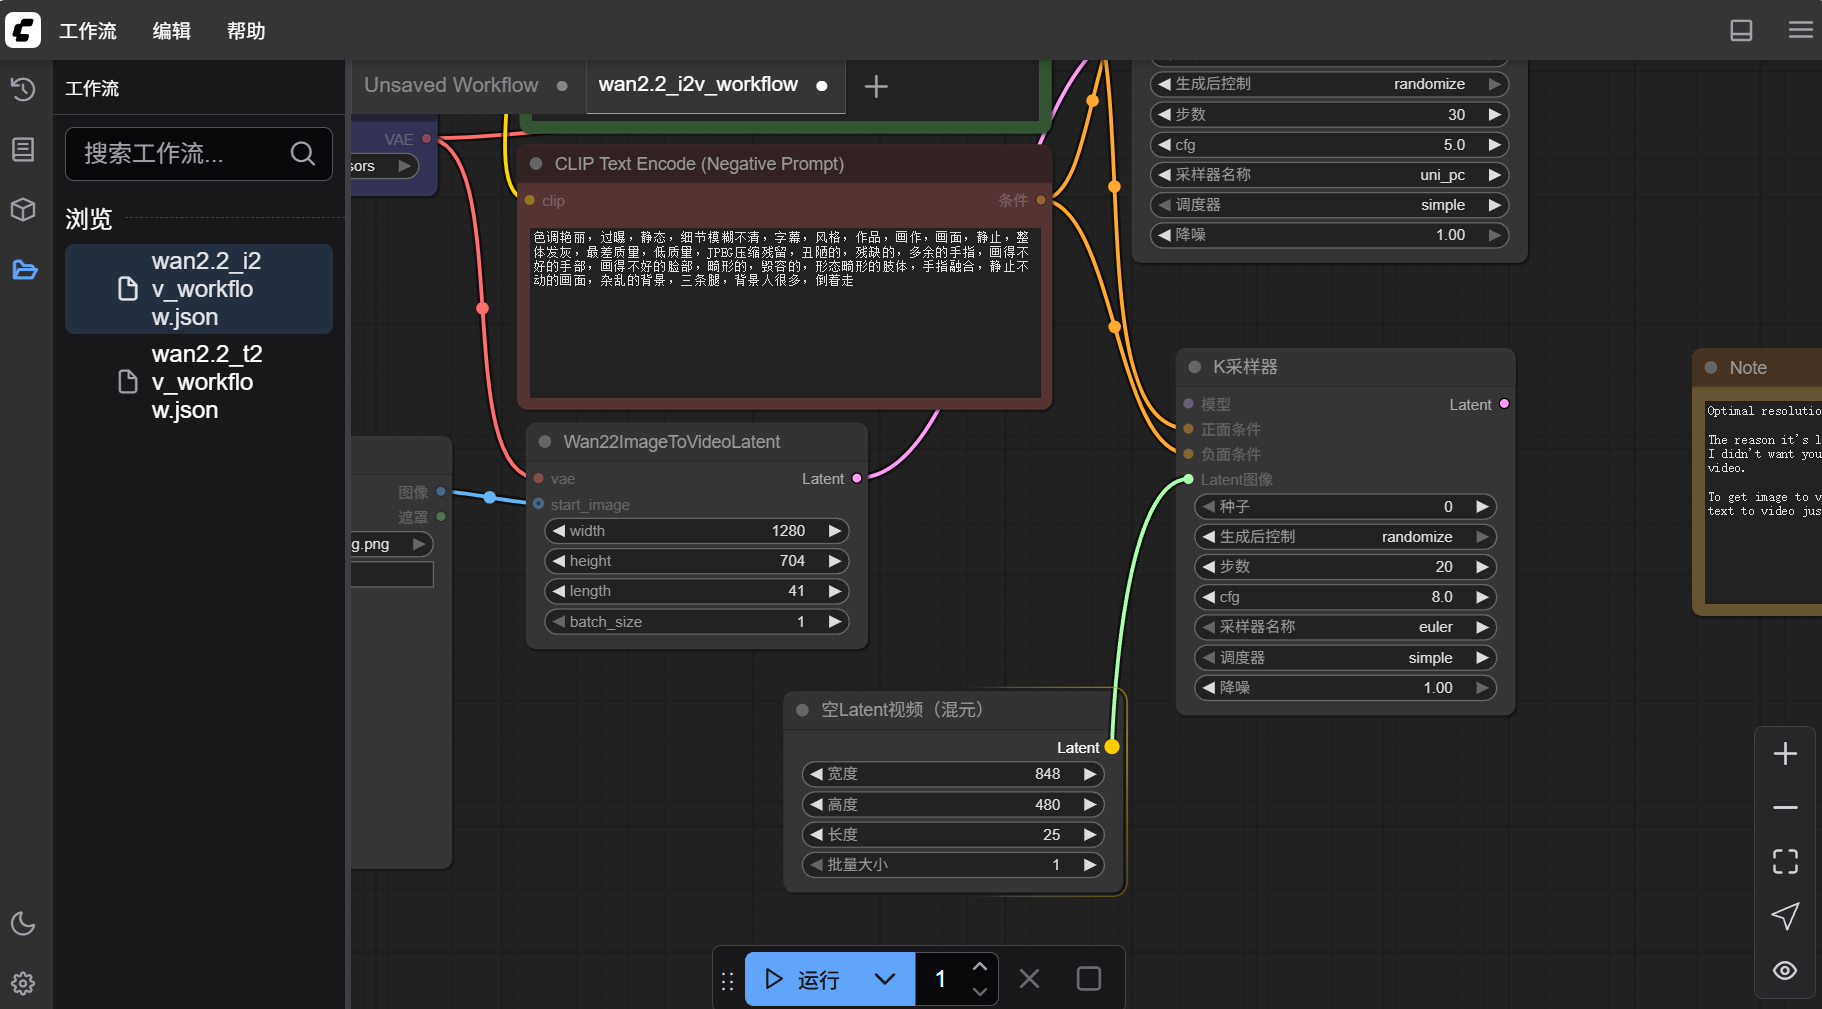Viewport: 1822px width, 1009px height.
Task: Toggle dark theme with moon icon
Action: tap(23, 923)
